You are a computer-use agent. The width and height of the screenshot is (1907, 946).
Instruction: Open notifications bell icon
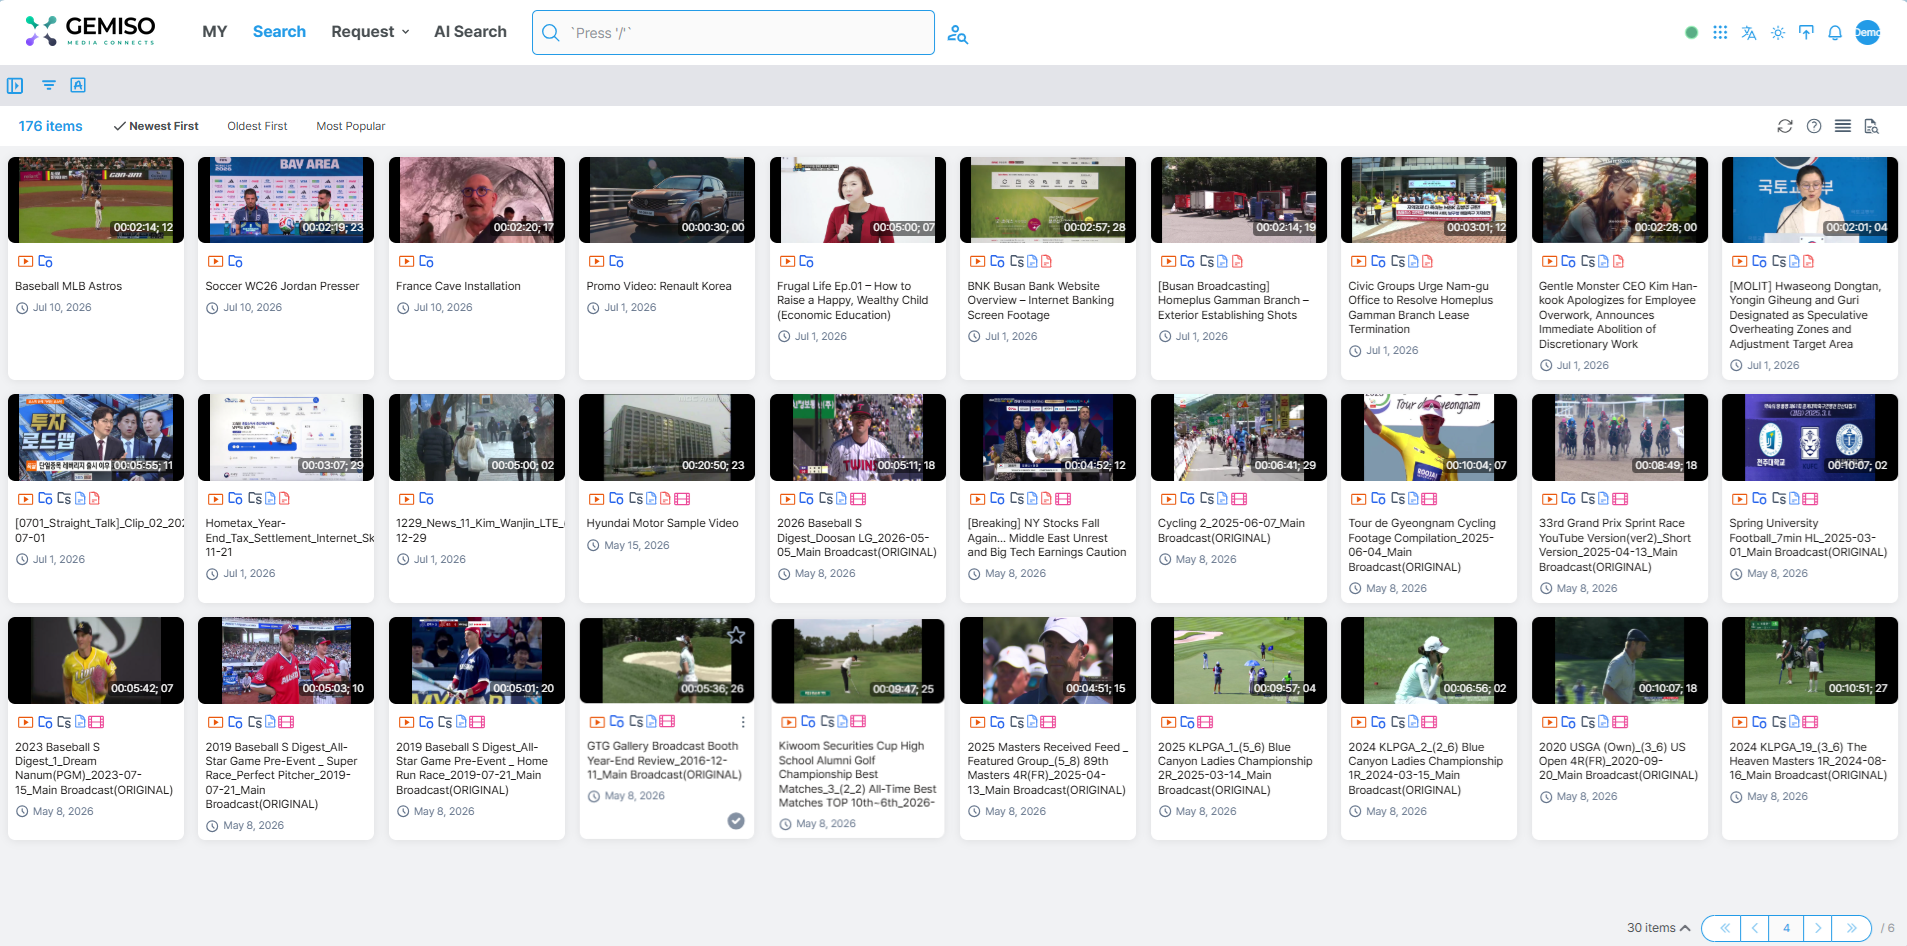1835,32
